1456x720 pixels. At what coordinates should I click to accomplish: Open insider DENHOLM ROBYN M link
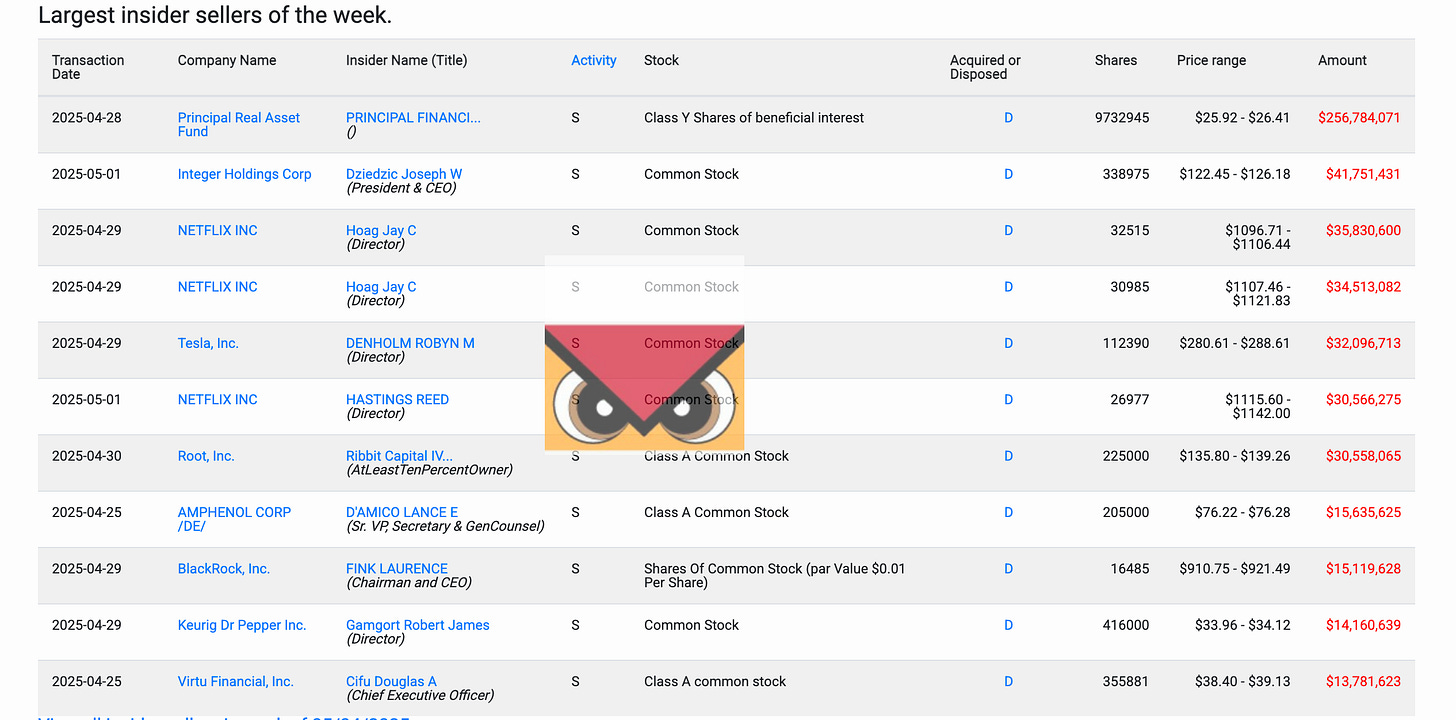point(410,343)
